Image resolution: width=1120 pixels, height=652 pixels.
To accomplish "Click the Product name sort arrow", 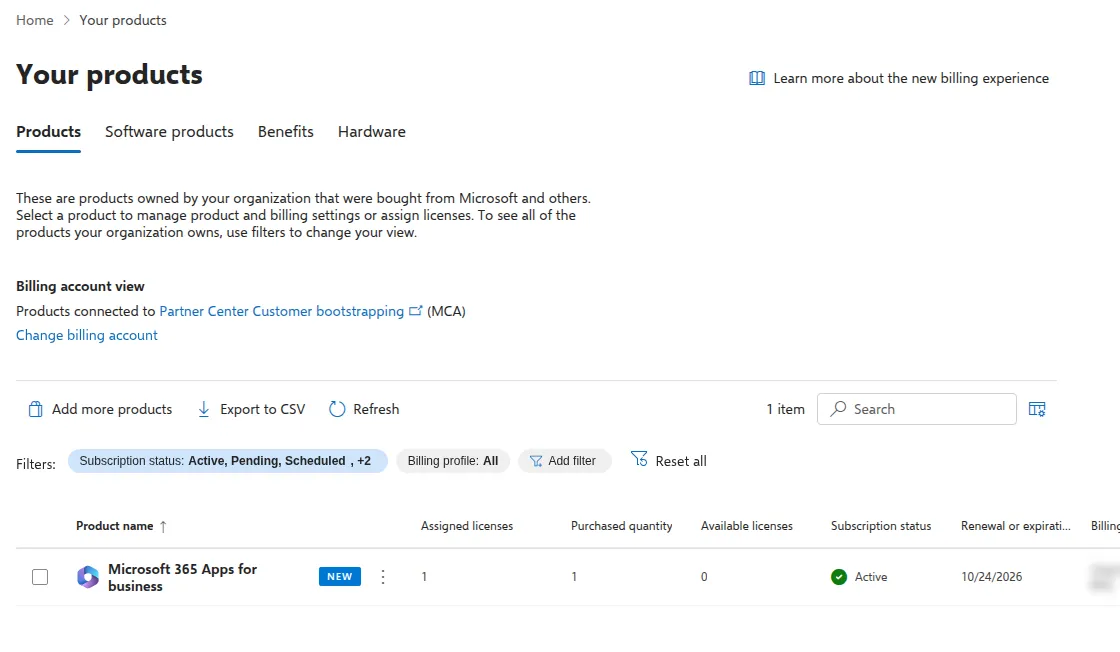I will (163, 526).
